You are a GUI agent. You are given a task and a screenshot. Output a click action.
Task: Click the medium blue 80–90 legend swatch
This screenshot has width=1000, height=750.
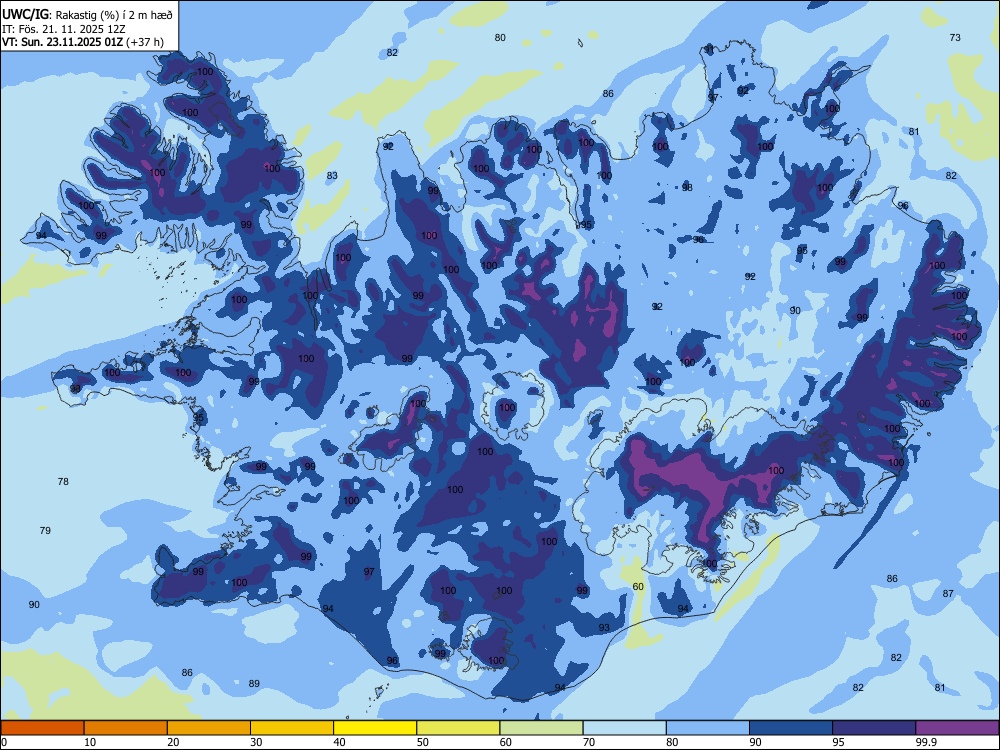point(708,728)
